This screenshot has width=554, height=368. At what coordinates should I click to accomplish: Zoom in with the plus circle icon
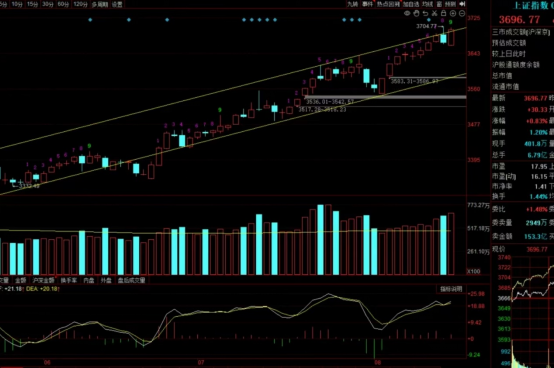(x=453, y=13)
